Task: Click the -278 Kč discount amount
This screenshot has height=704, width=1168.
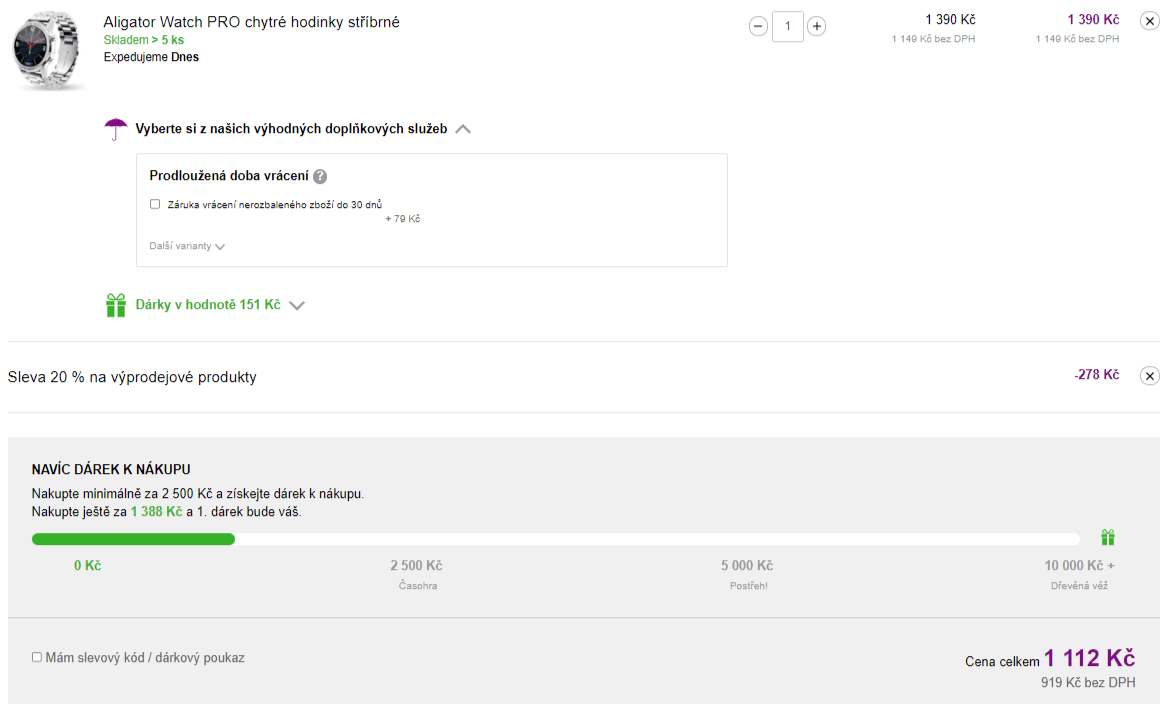Action: (1096, 375)
